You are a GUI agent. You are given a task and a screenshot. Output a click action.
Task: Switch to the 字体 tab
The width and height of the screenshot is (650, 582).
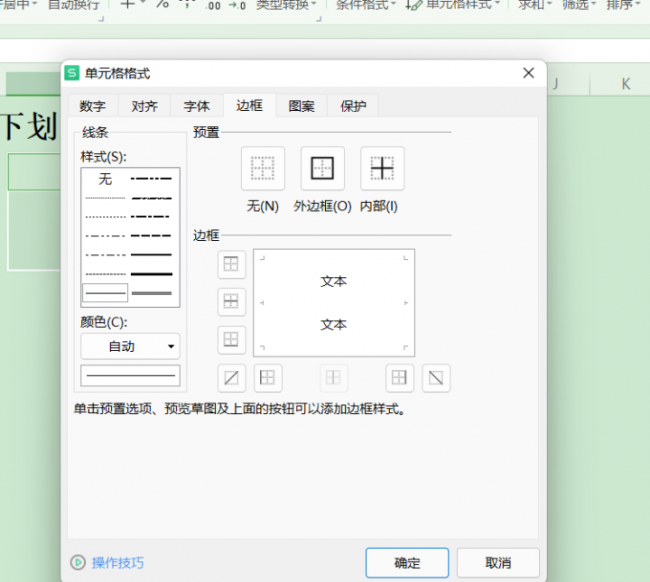click(197, 106)
